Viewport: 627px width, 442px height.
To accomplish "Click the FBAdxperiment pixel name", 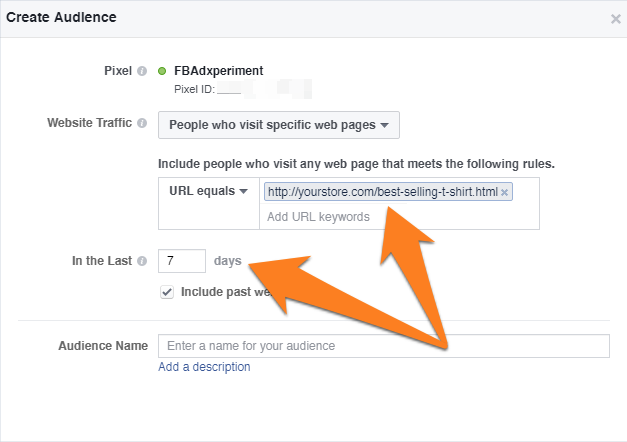I will pyautogui.click(x=218, y=71).
